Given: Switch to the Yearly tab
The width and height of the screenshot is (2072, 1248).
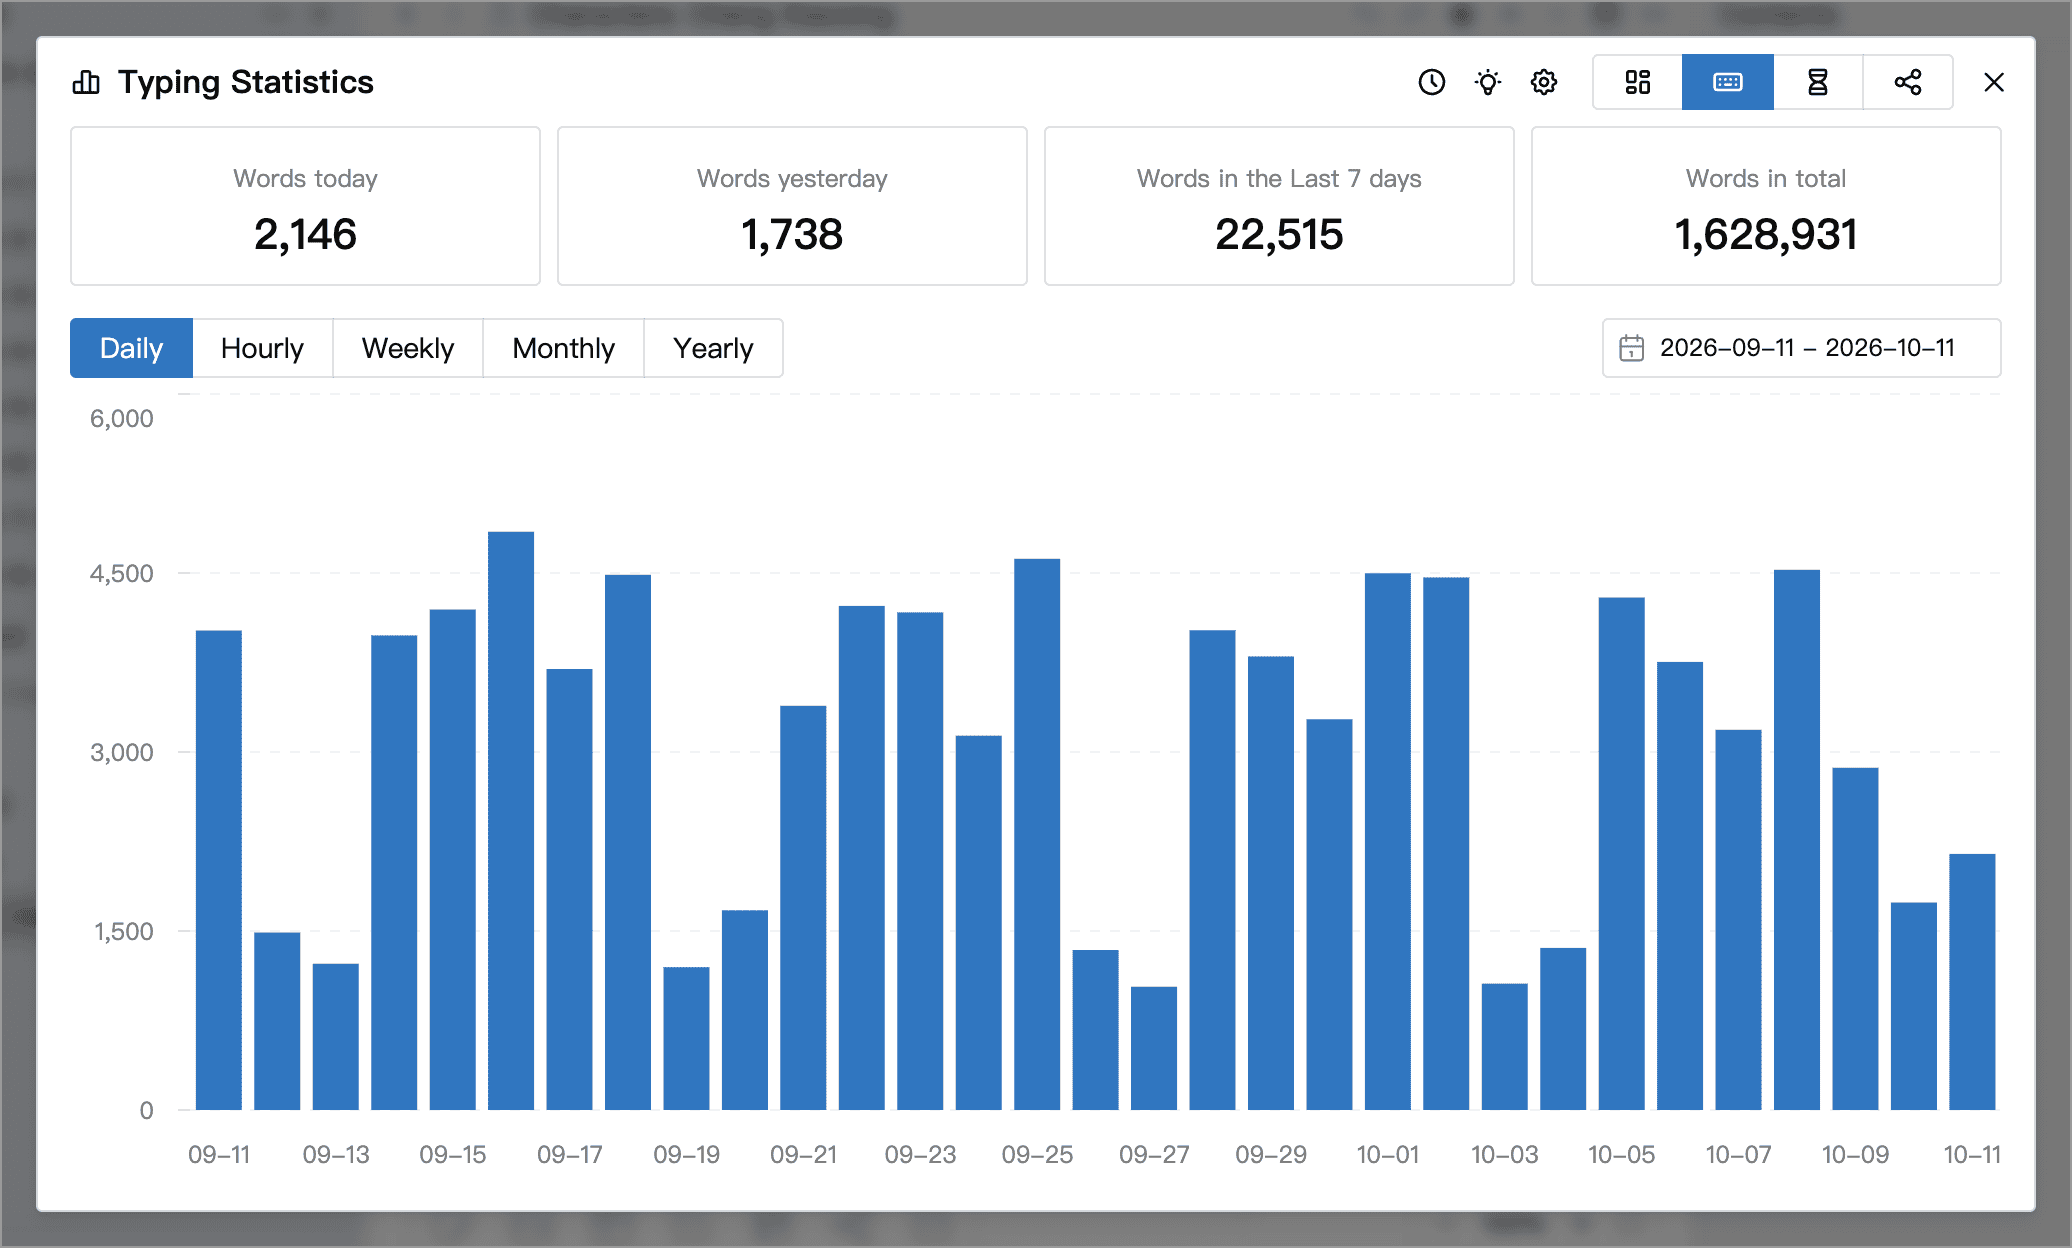Looking at the screenshot, I should coord(713,348).
